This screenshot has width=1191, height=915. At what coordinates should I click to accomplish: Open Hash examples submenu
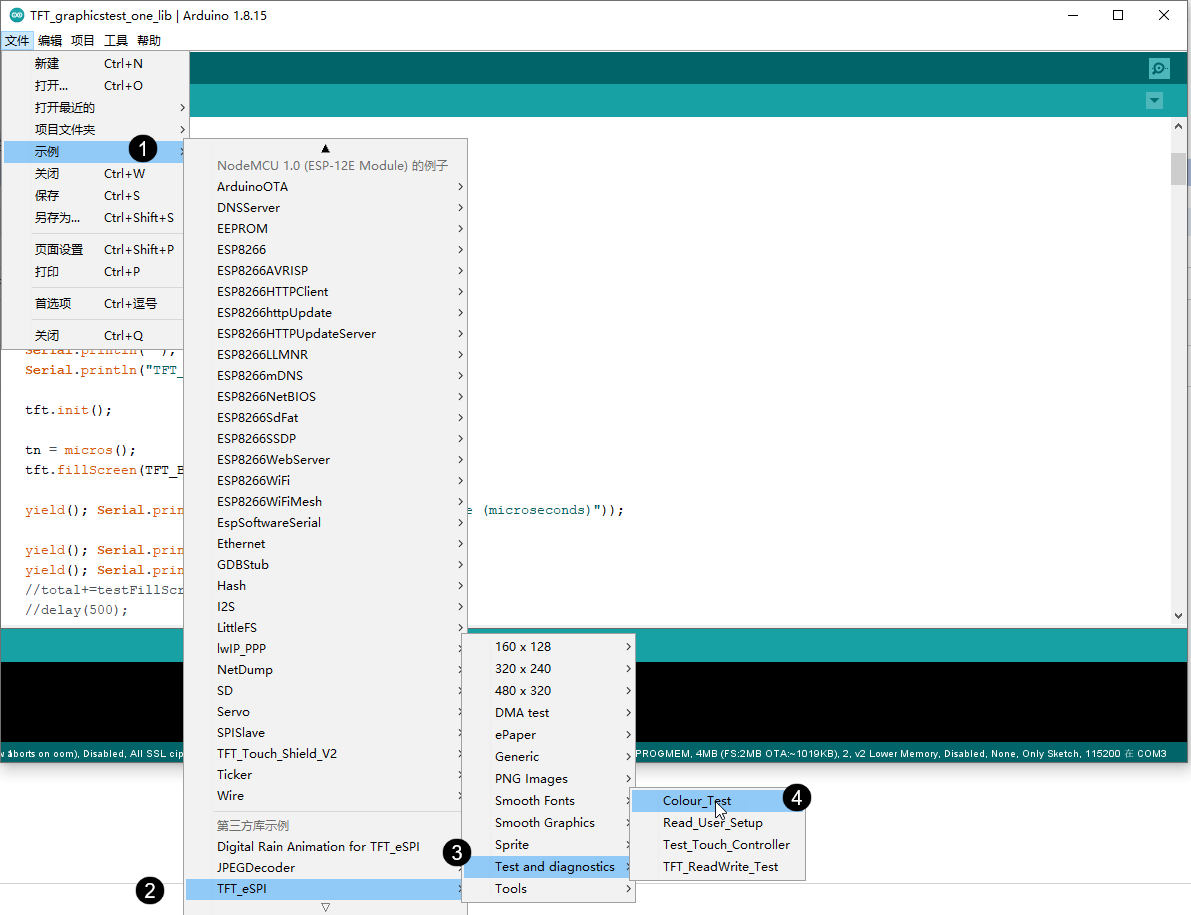pos(326,586)
